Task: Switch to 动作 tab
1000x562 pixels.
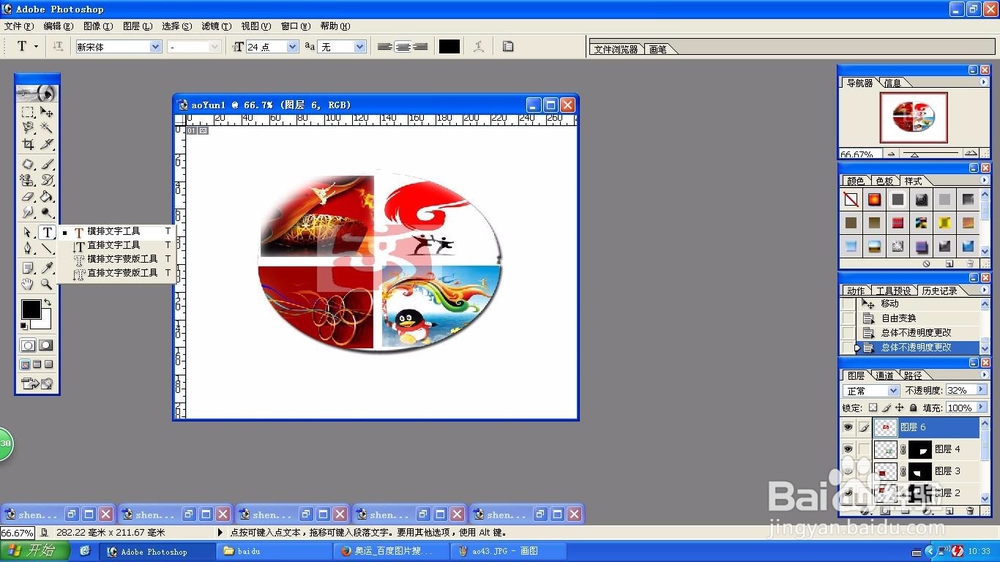Action: coord(855,291)
